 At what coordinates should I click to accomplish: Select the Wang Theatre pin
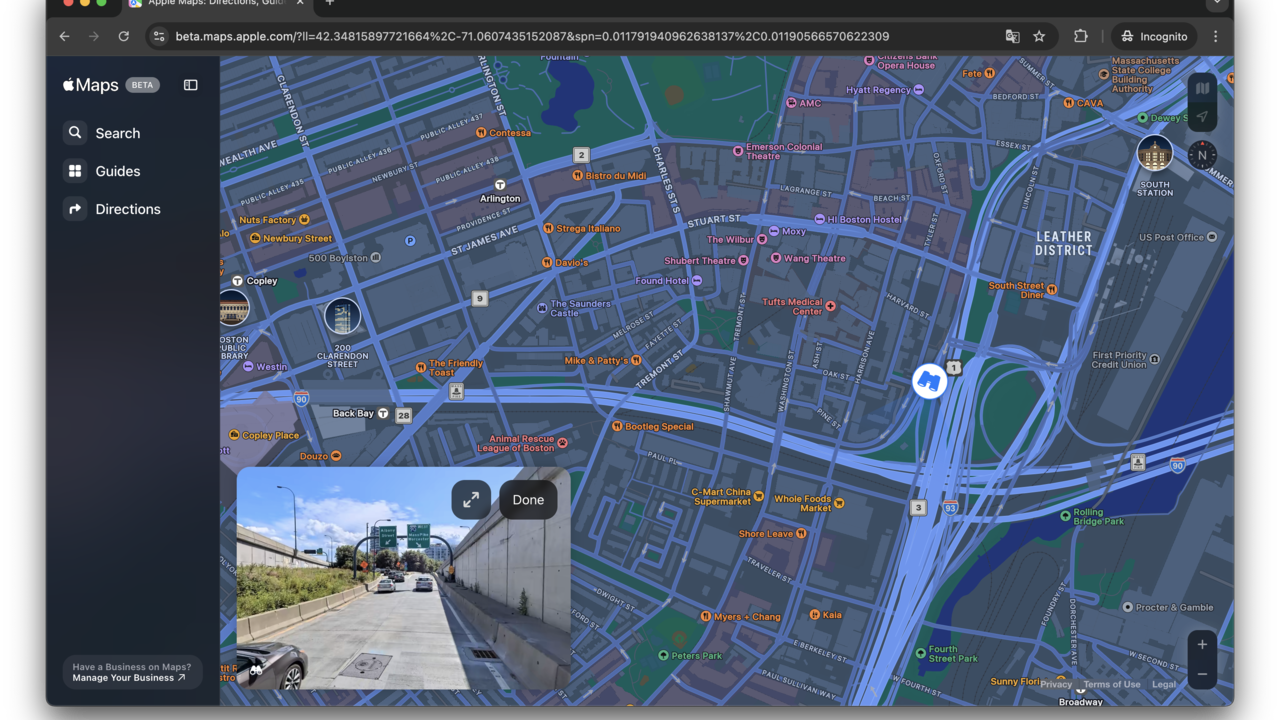click(776, 258)
